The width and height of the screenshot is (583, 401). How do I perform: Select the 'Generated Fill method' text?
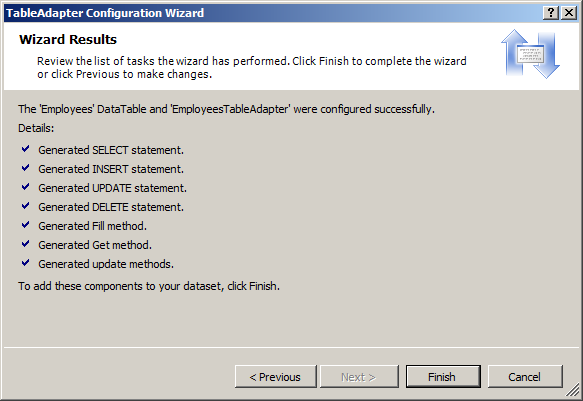point(93,226)
